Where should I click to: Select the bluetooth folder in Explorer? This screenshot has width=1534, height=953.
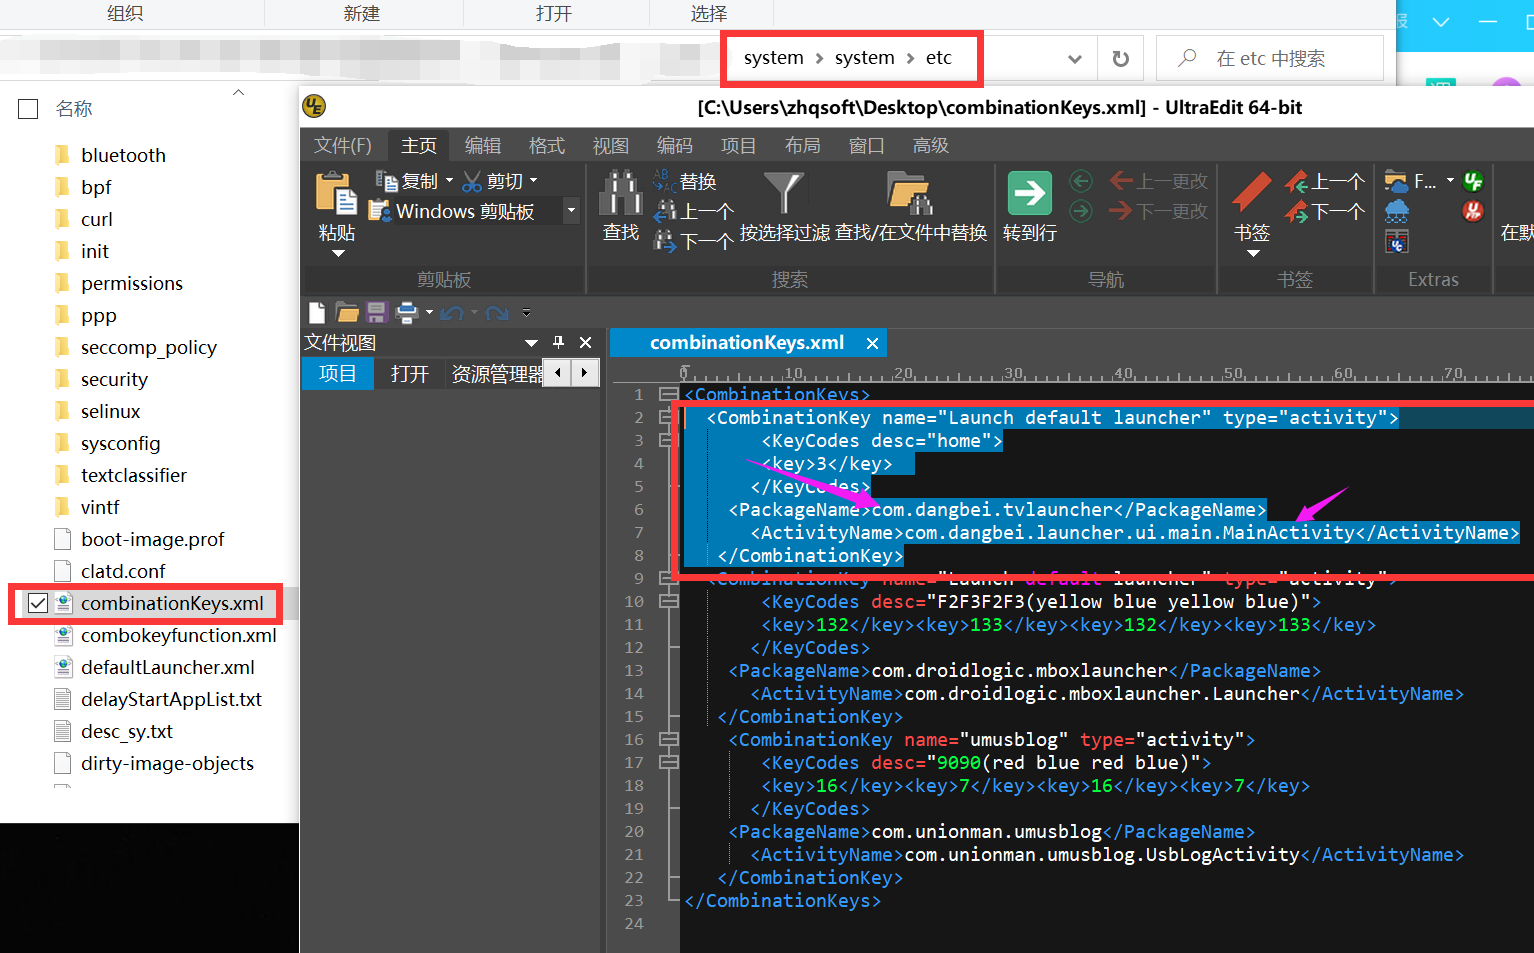point(123,156)
